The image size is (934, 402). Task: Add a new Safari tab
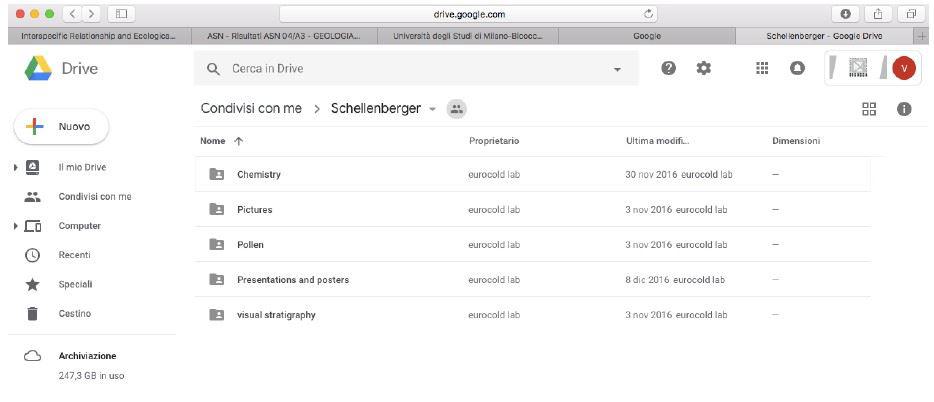(x=923, y=36)
